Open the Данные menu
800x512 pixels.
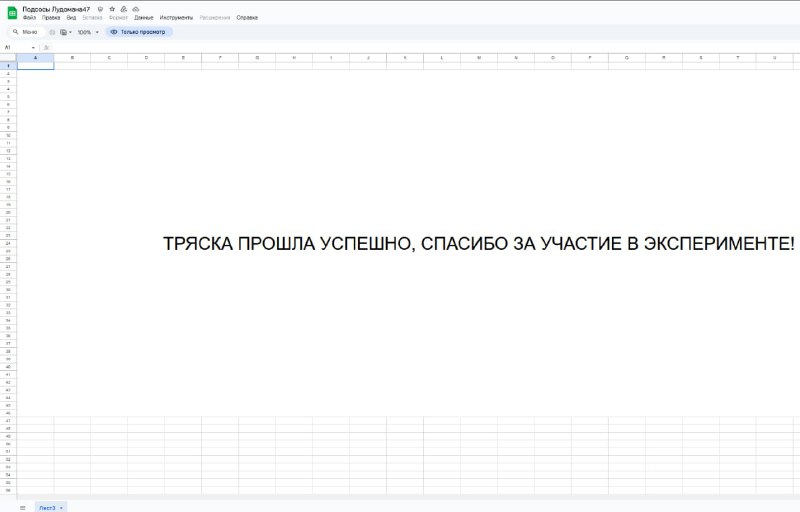tap(143, 18)
